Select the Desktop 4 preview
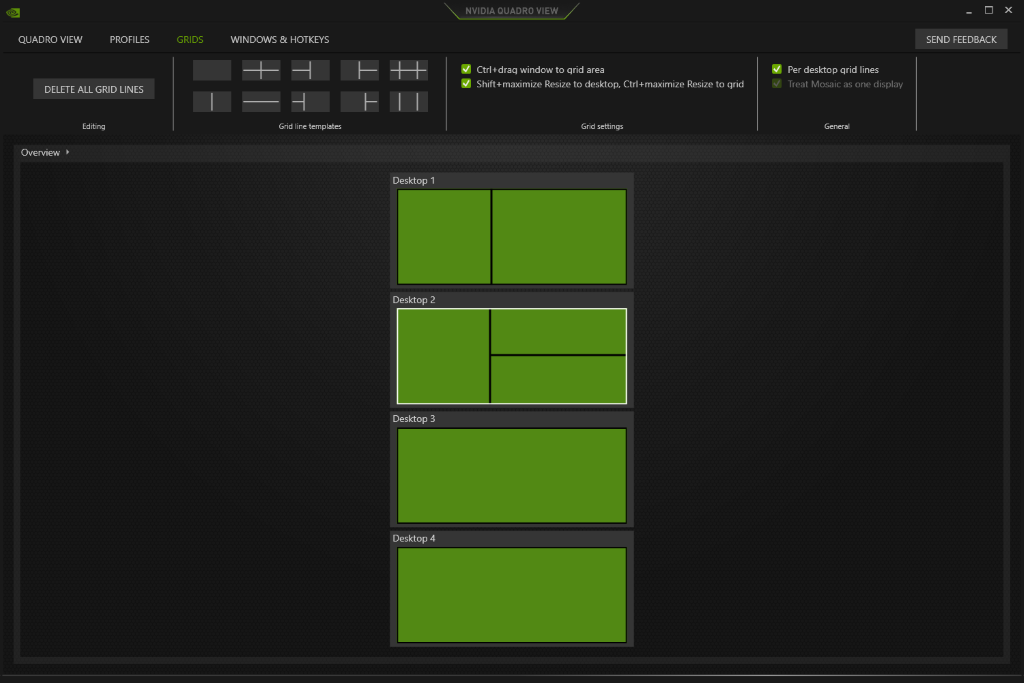The width and height of the screenshot is (1024, 683). 512,595
